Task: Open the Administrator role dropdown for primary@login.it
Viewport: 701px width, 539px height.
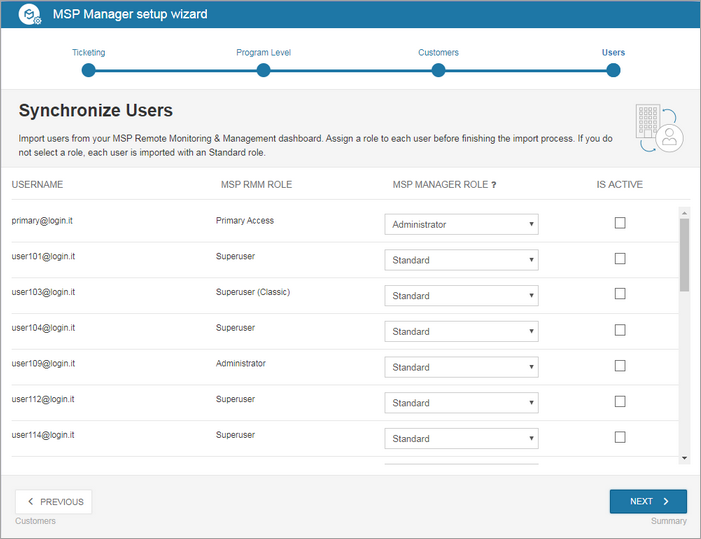Action: (x=461, y=224)
